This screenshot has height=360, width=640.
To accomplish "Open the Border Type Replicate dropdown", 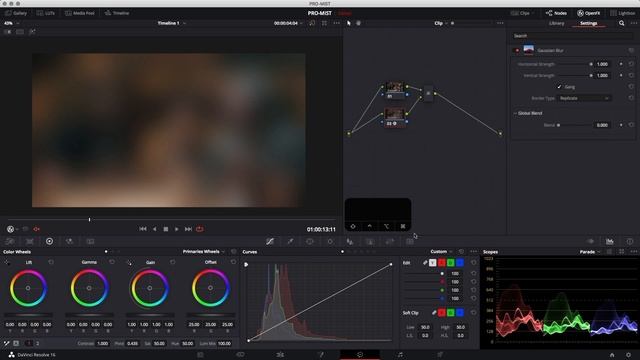I will (x=584, y=98).
